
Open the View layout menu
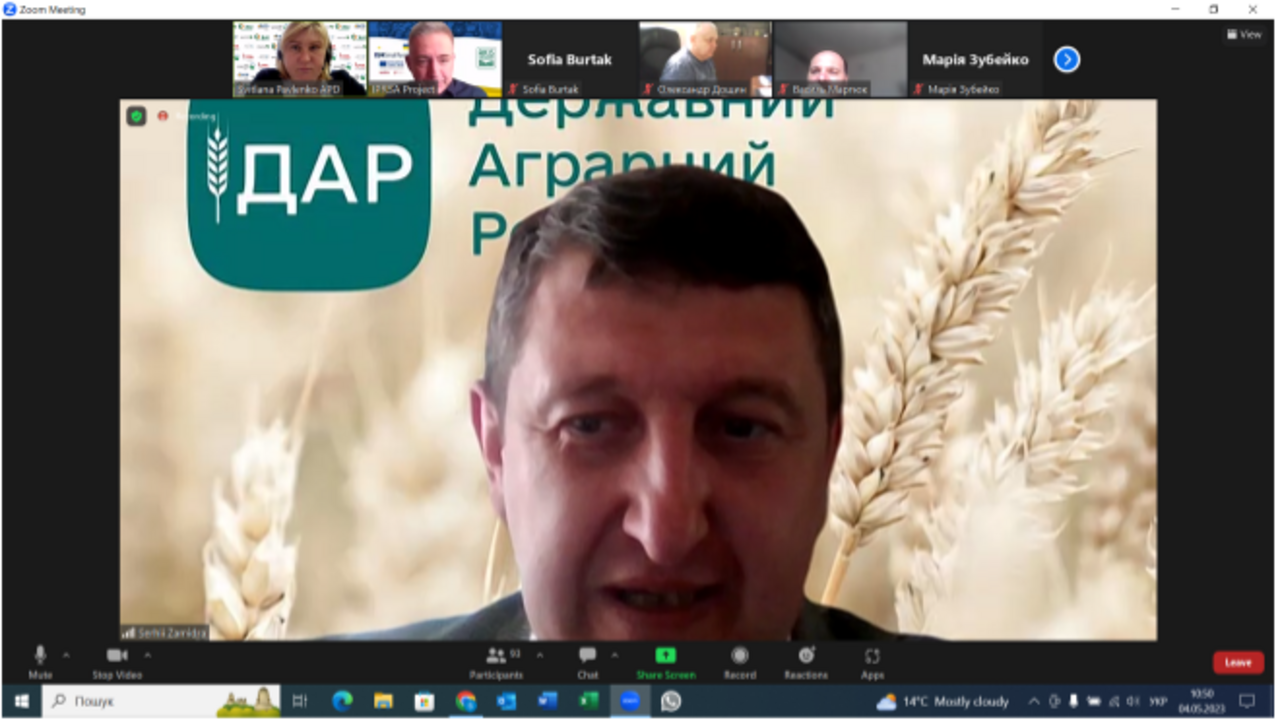1244,34
